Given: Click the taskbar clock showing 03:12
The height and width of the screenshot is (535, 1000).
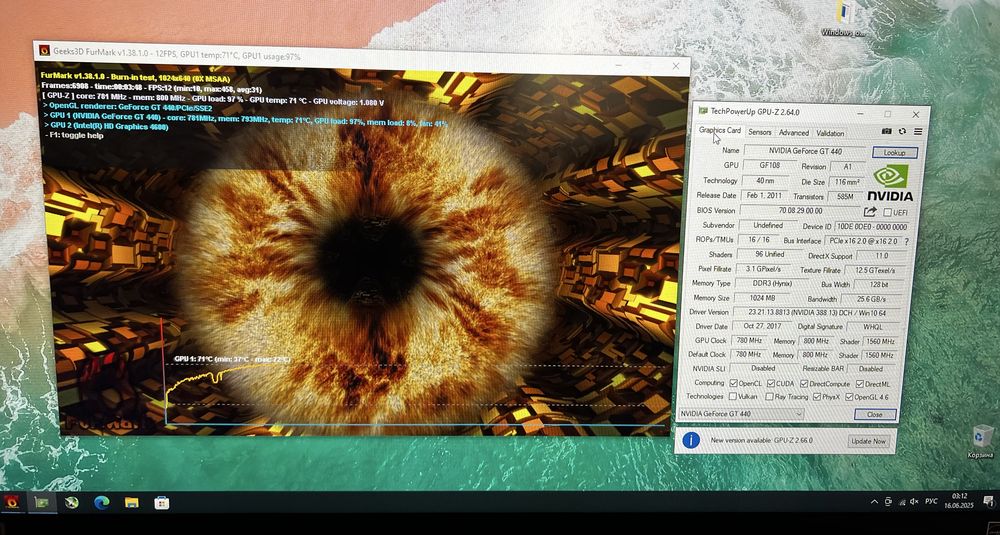Looking at the screenshot, I should 959,499.
